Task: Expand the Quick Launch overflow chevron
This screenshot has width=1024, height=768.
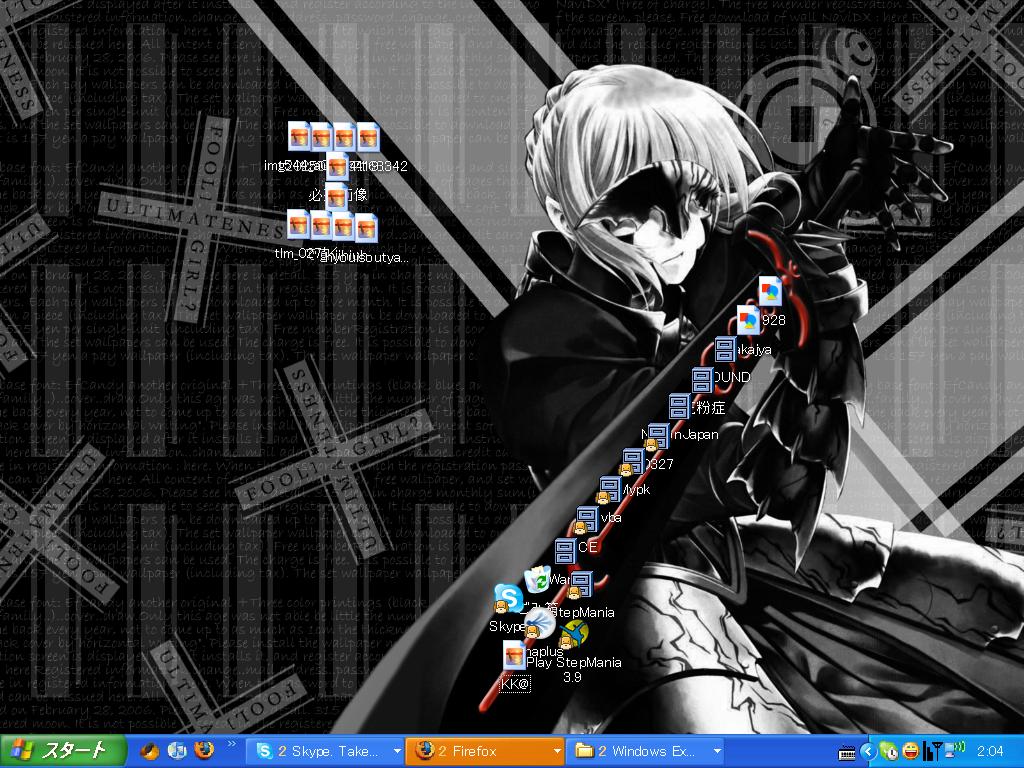Action: 231,744
